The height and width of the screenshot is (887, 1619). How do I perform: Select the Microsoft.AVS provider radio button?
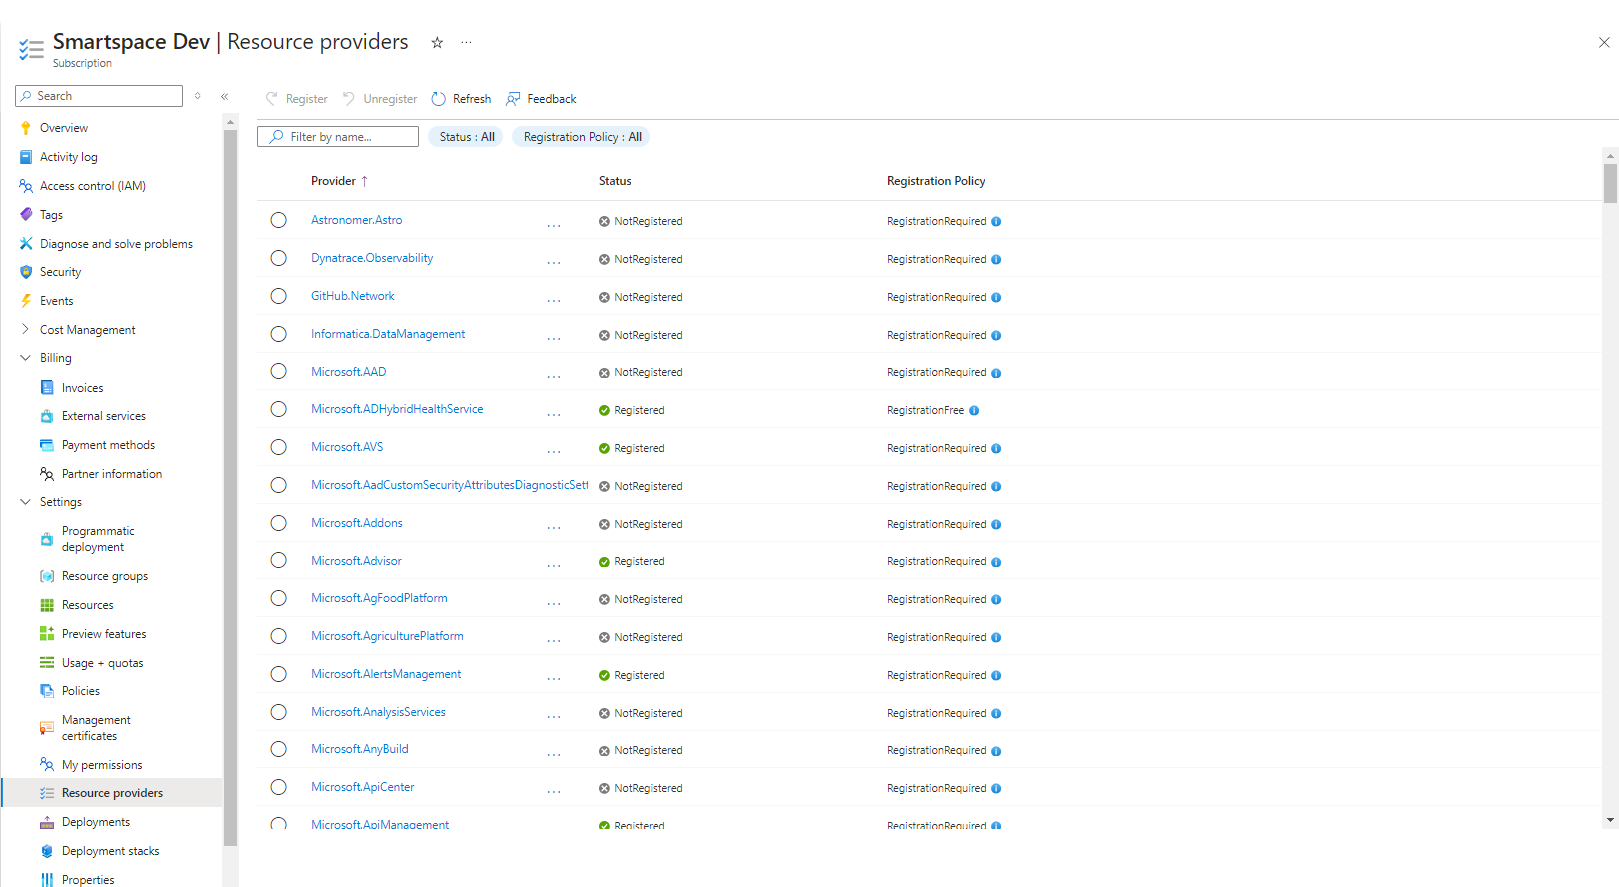pos(279,447)
